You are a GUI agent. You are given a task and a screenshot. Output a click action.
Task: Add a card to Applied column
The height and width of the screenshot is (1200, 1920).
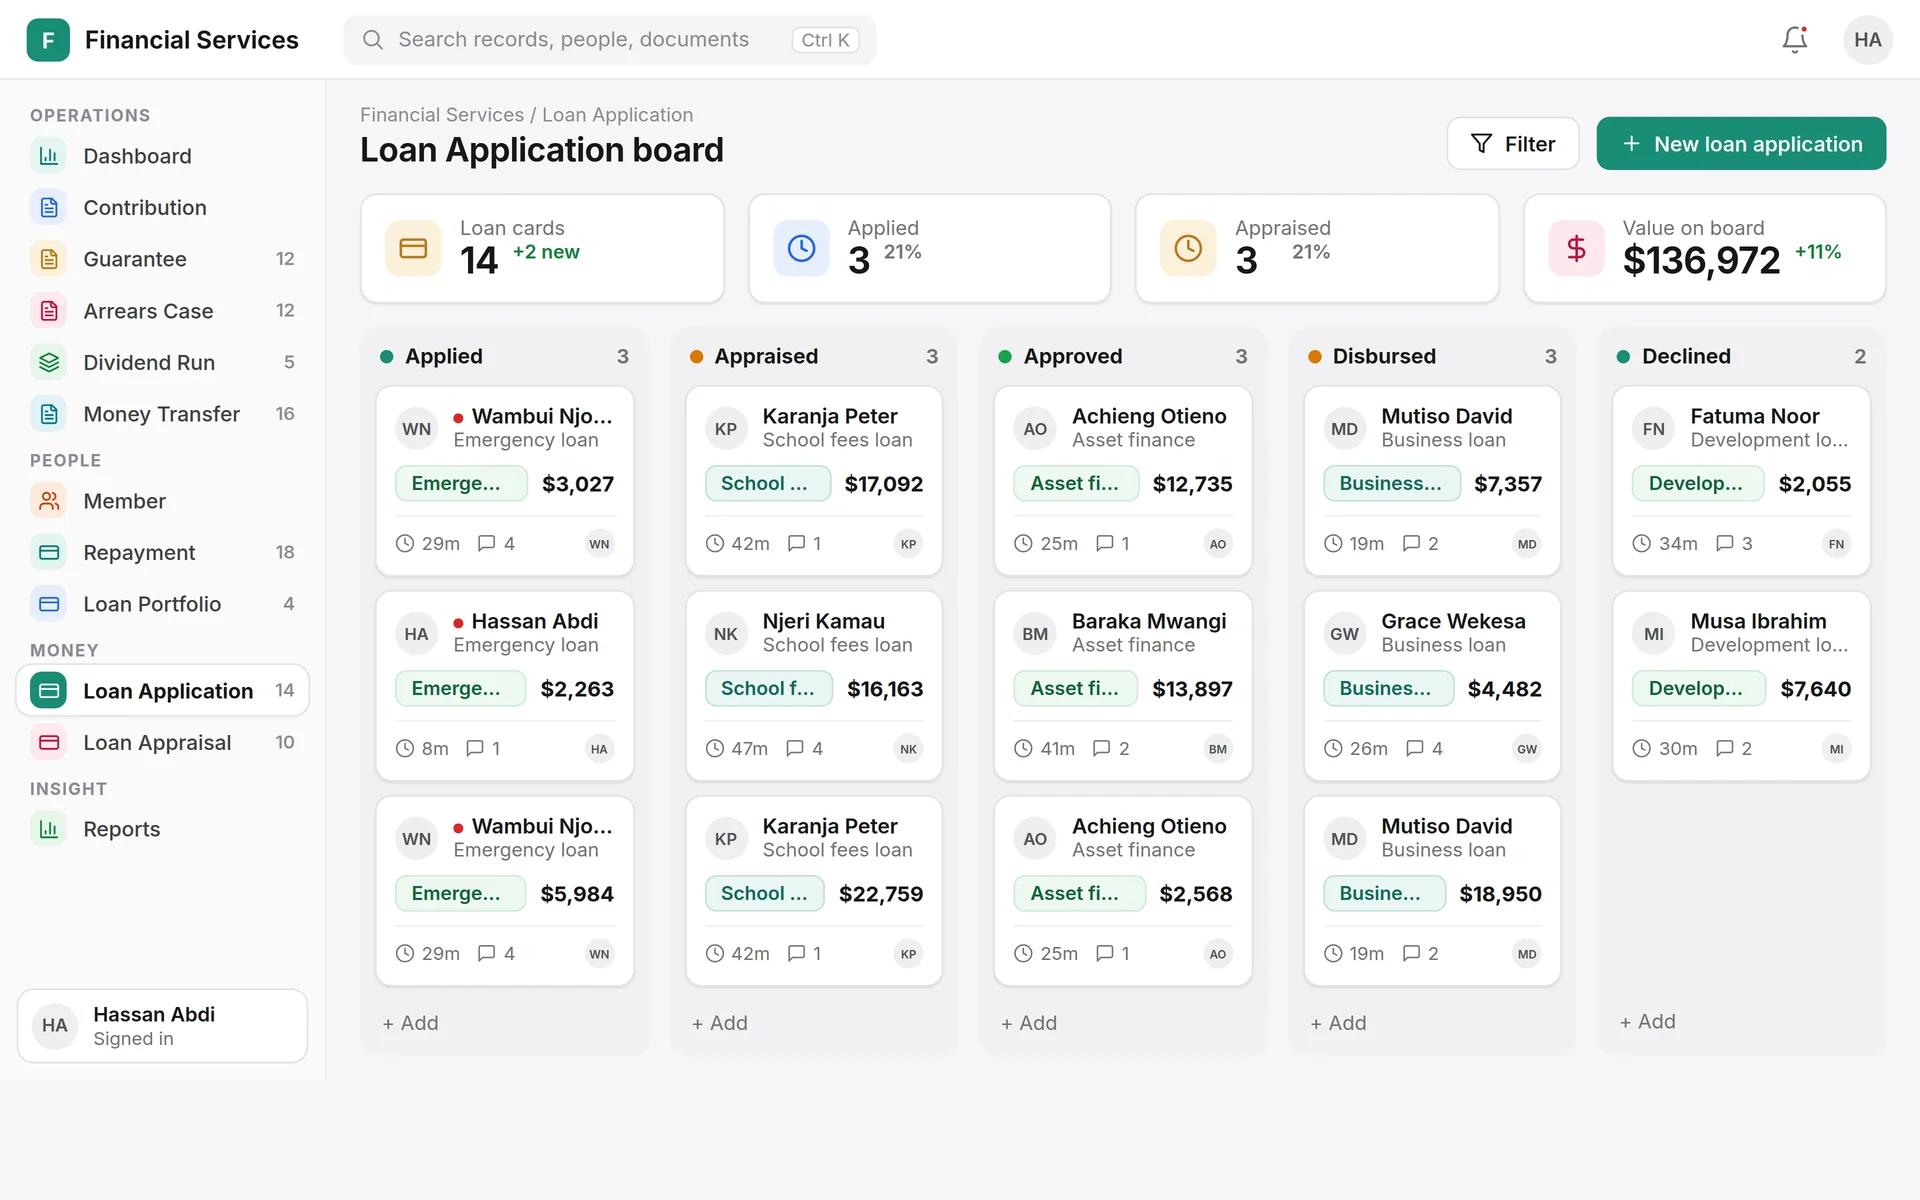tap(411, 1023)
